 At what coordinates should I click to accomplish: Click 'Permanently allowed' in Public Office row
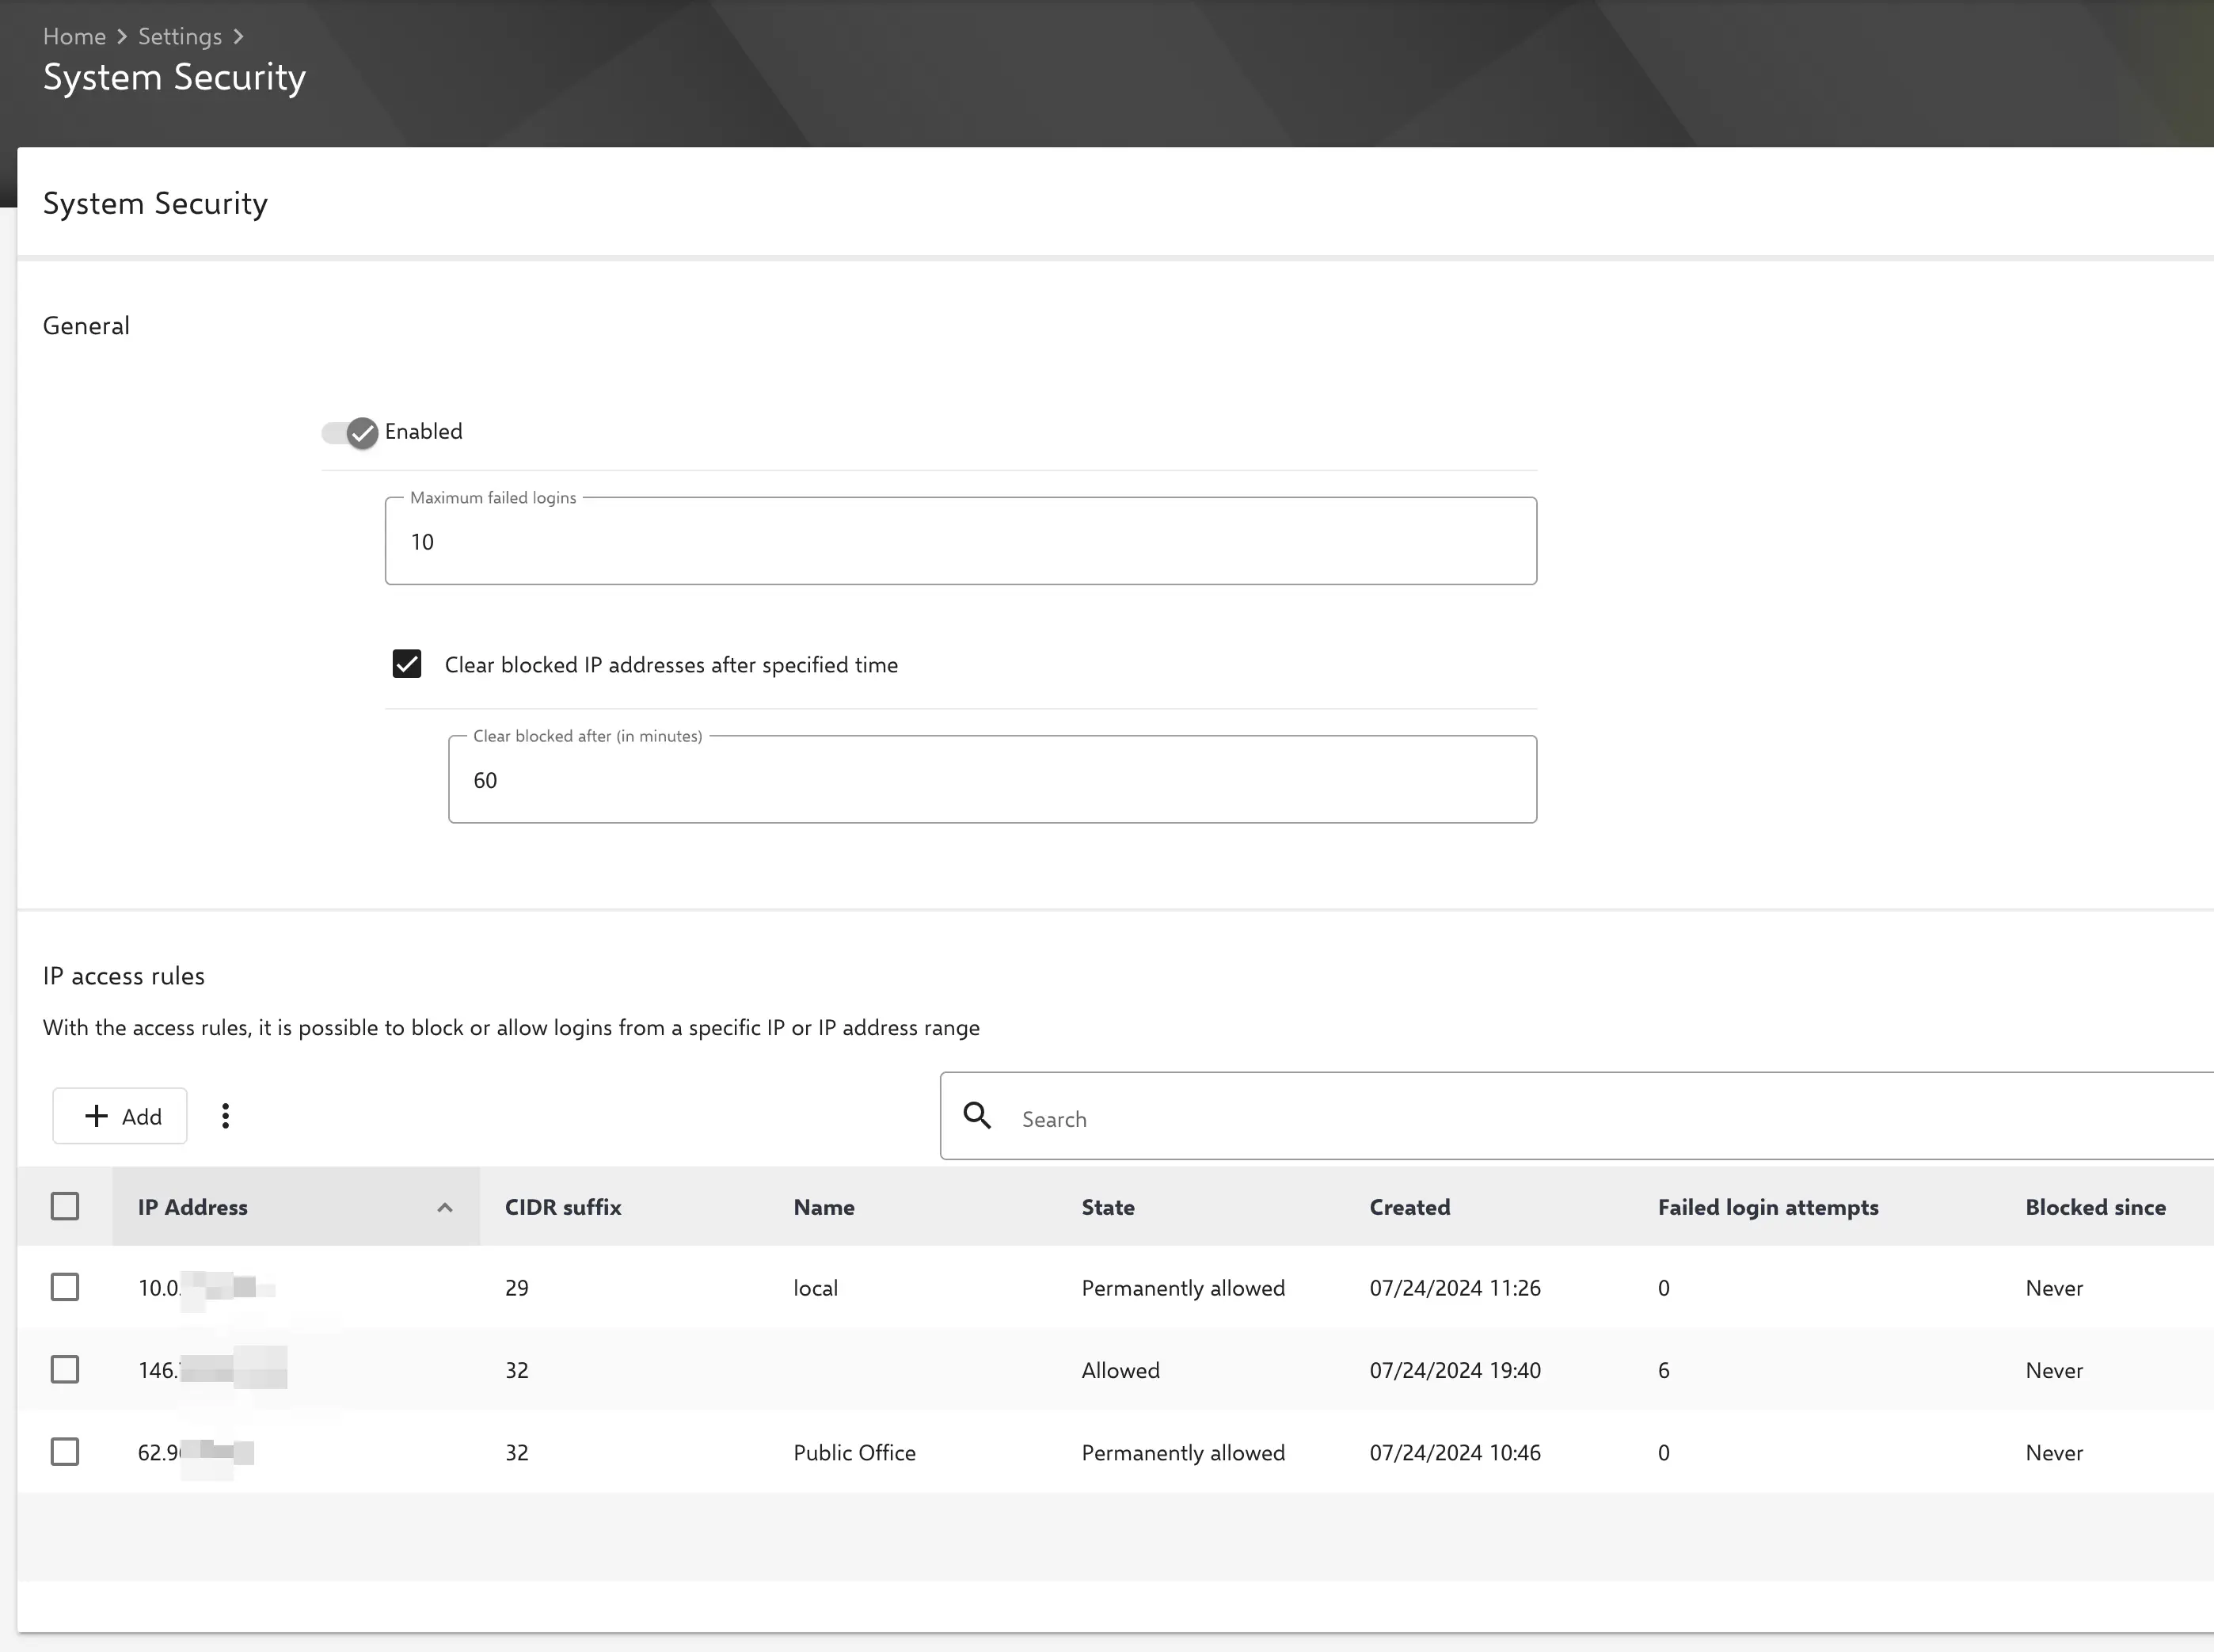1183,1452
